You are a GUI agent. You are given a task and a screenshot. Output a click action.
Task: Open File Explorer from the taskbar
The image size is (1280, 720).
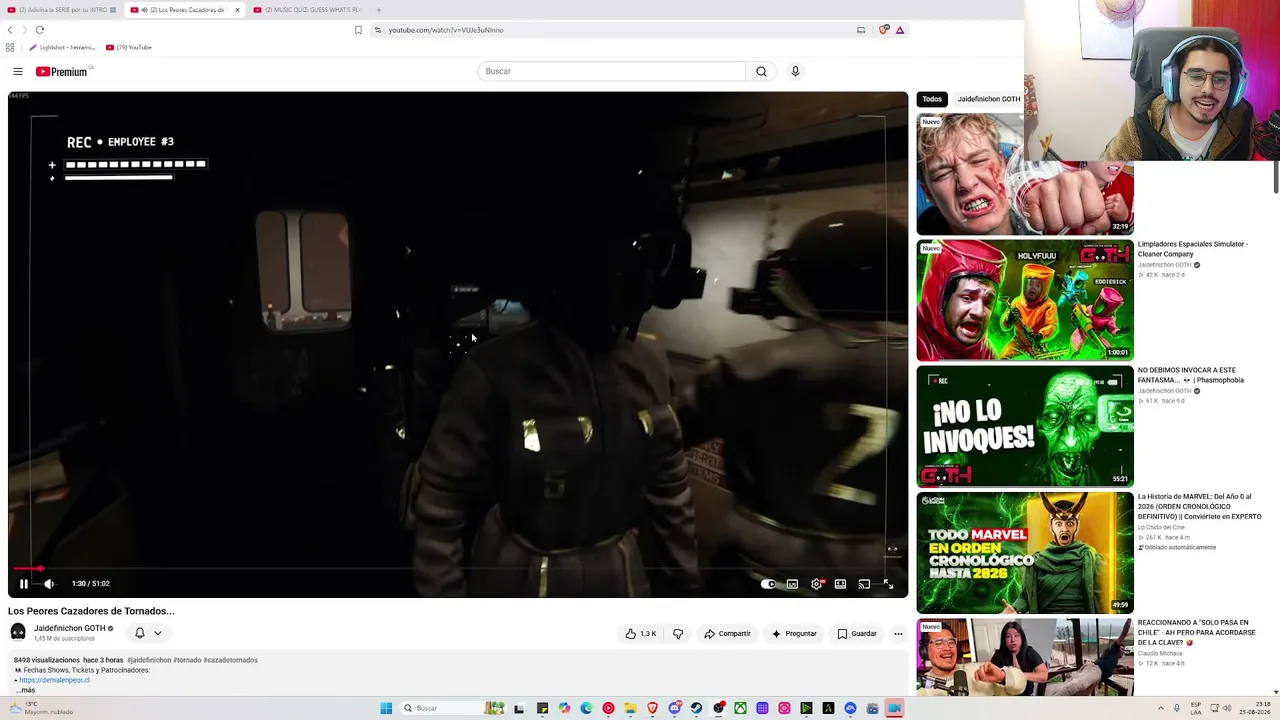pos(630,709)
